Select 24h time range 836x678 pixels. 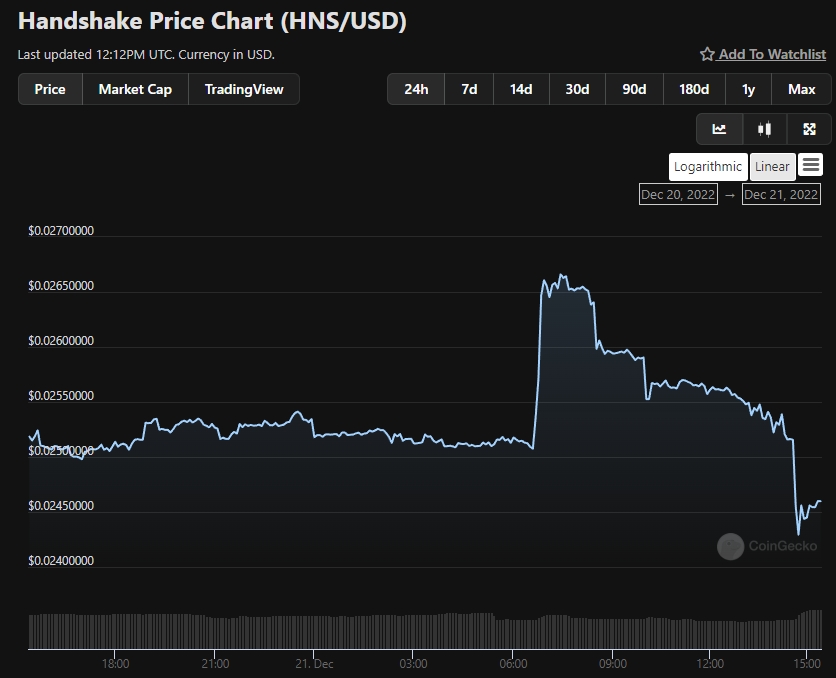point(416,89)
